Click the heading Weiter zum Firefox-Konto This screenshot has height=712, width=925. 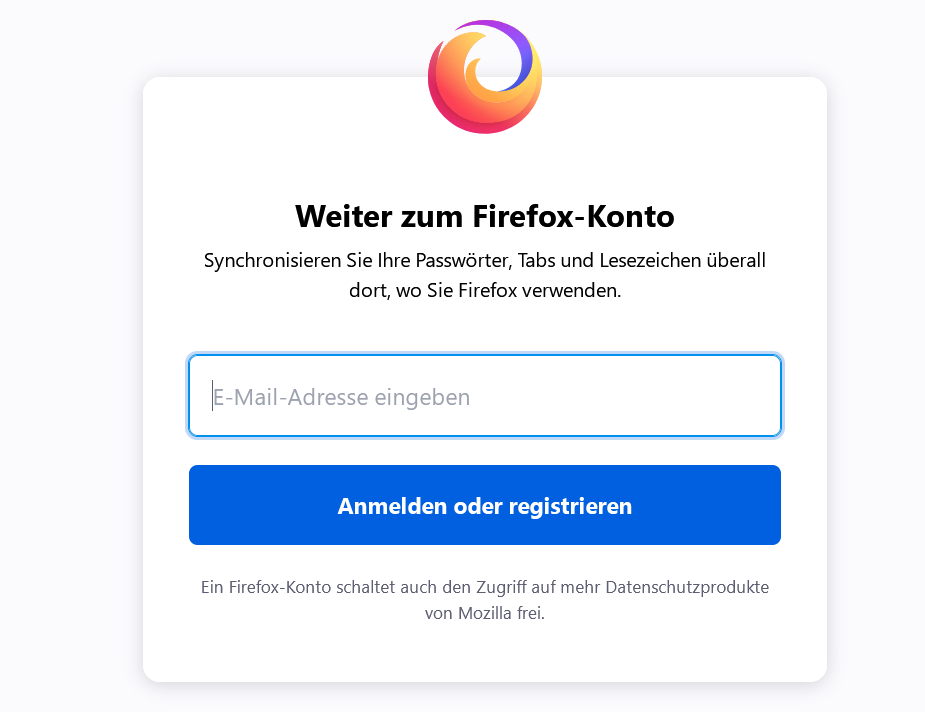(484, 216)
